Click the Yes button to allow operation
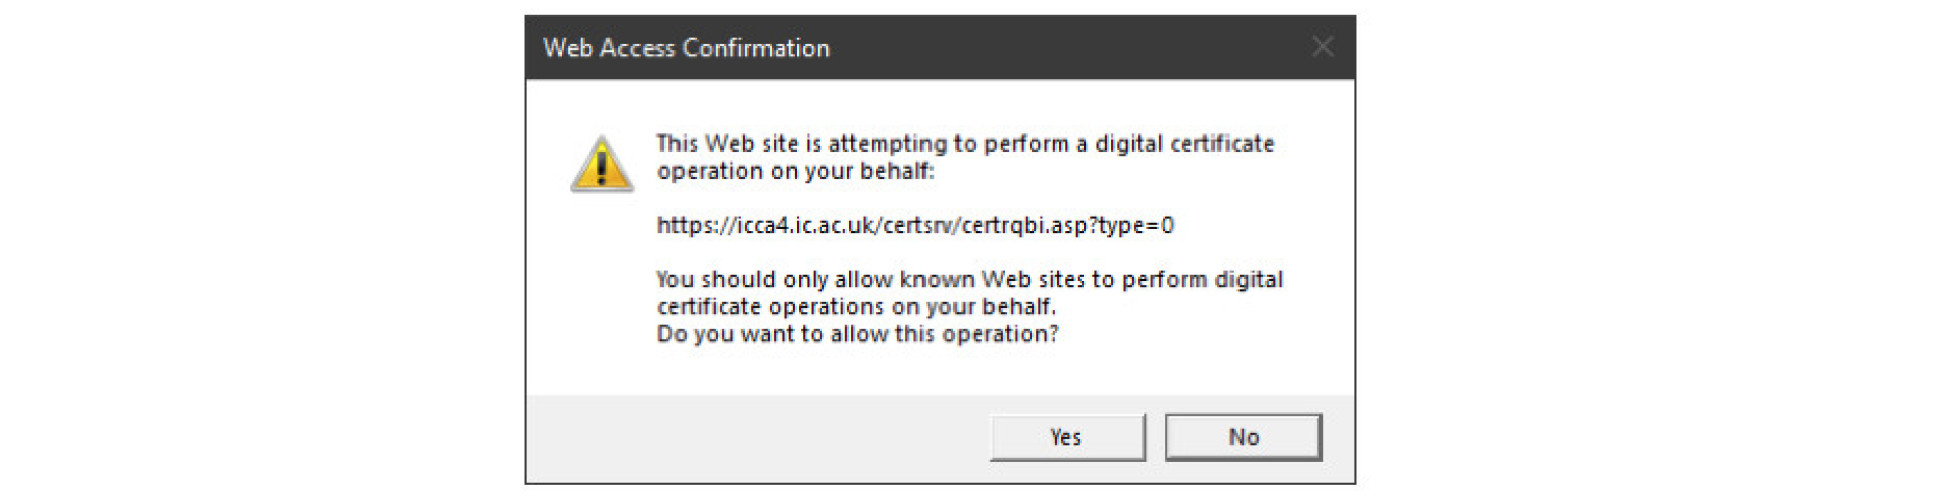 click(x=1067, y=437)
